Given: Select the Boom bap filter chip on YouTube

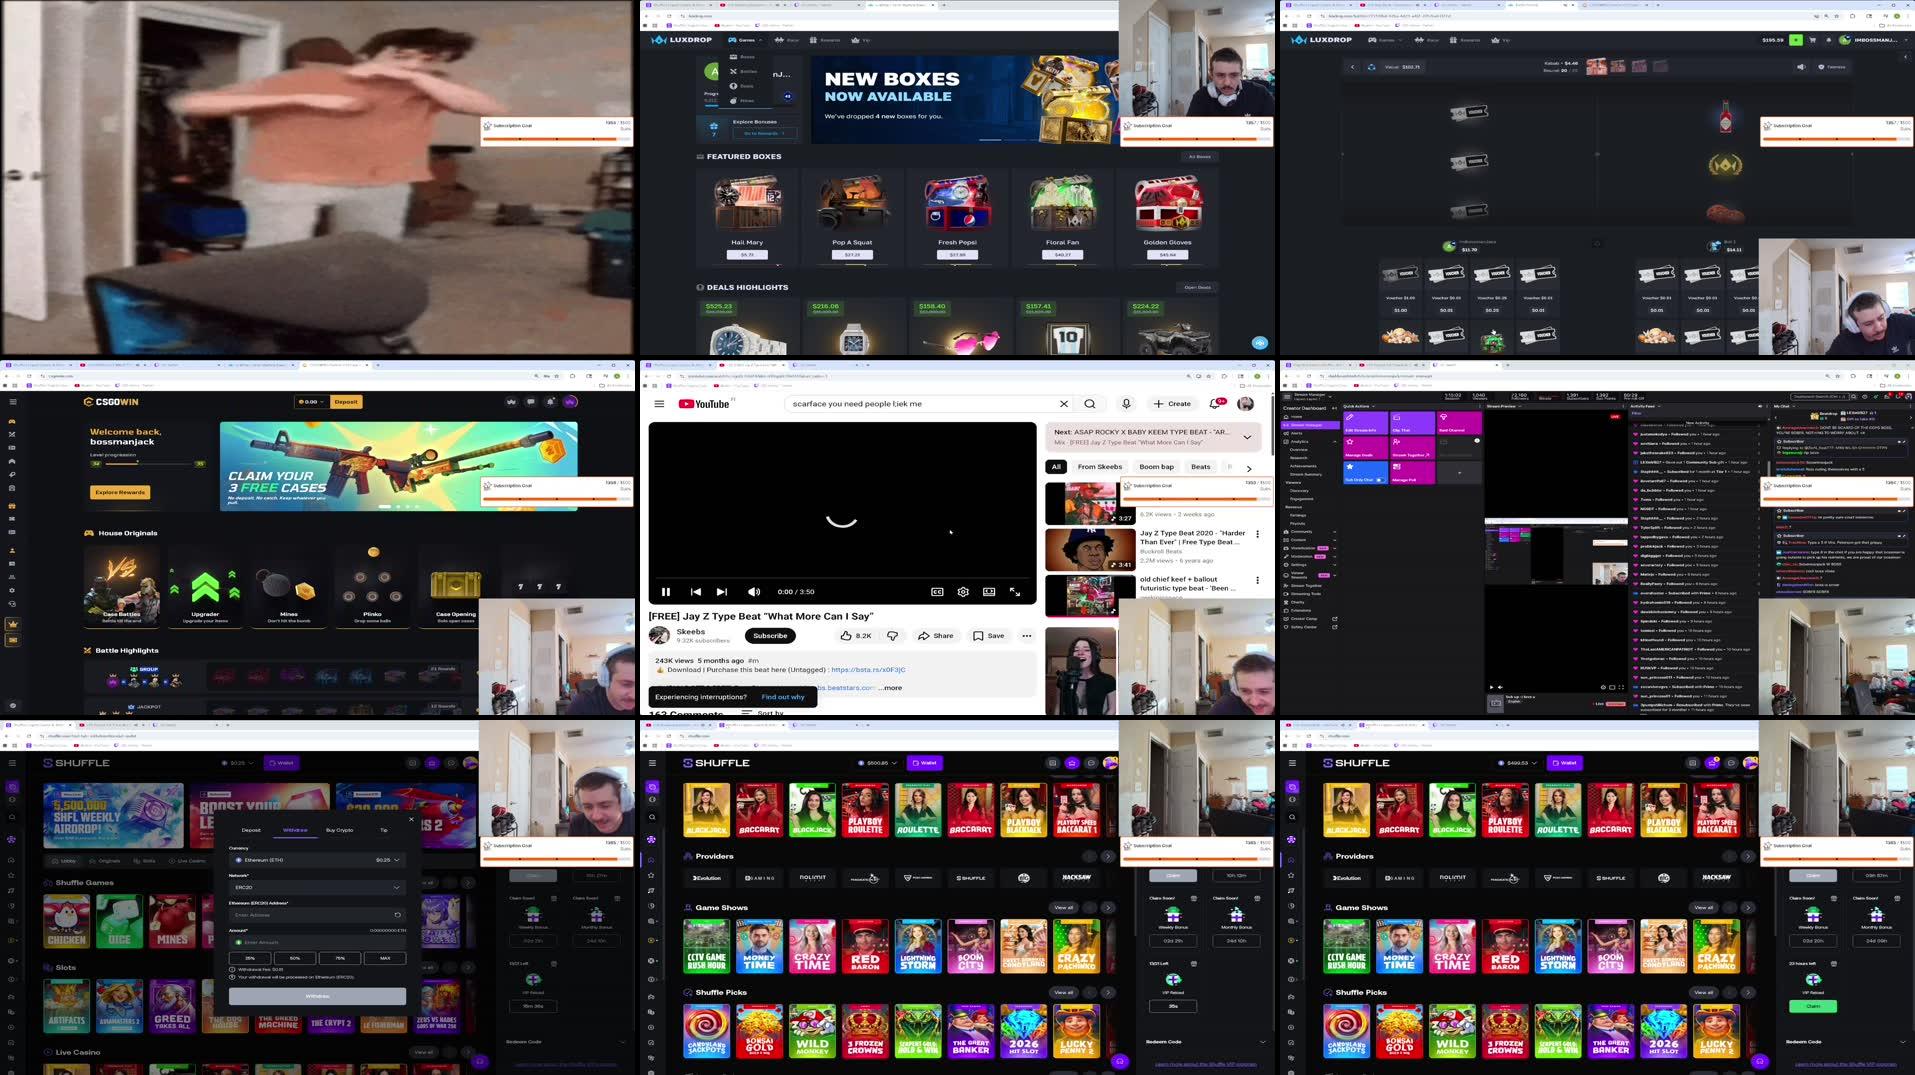Looking at the screenshot, I should point(1156,466).
